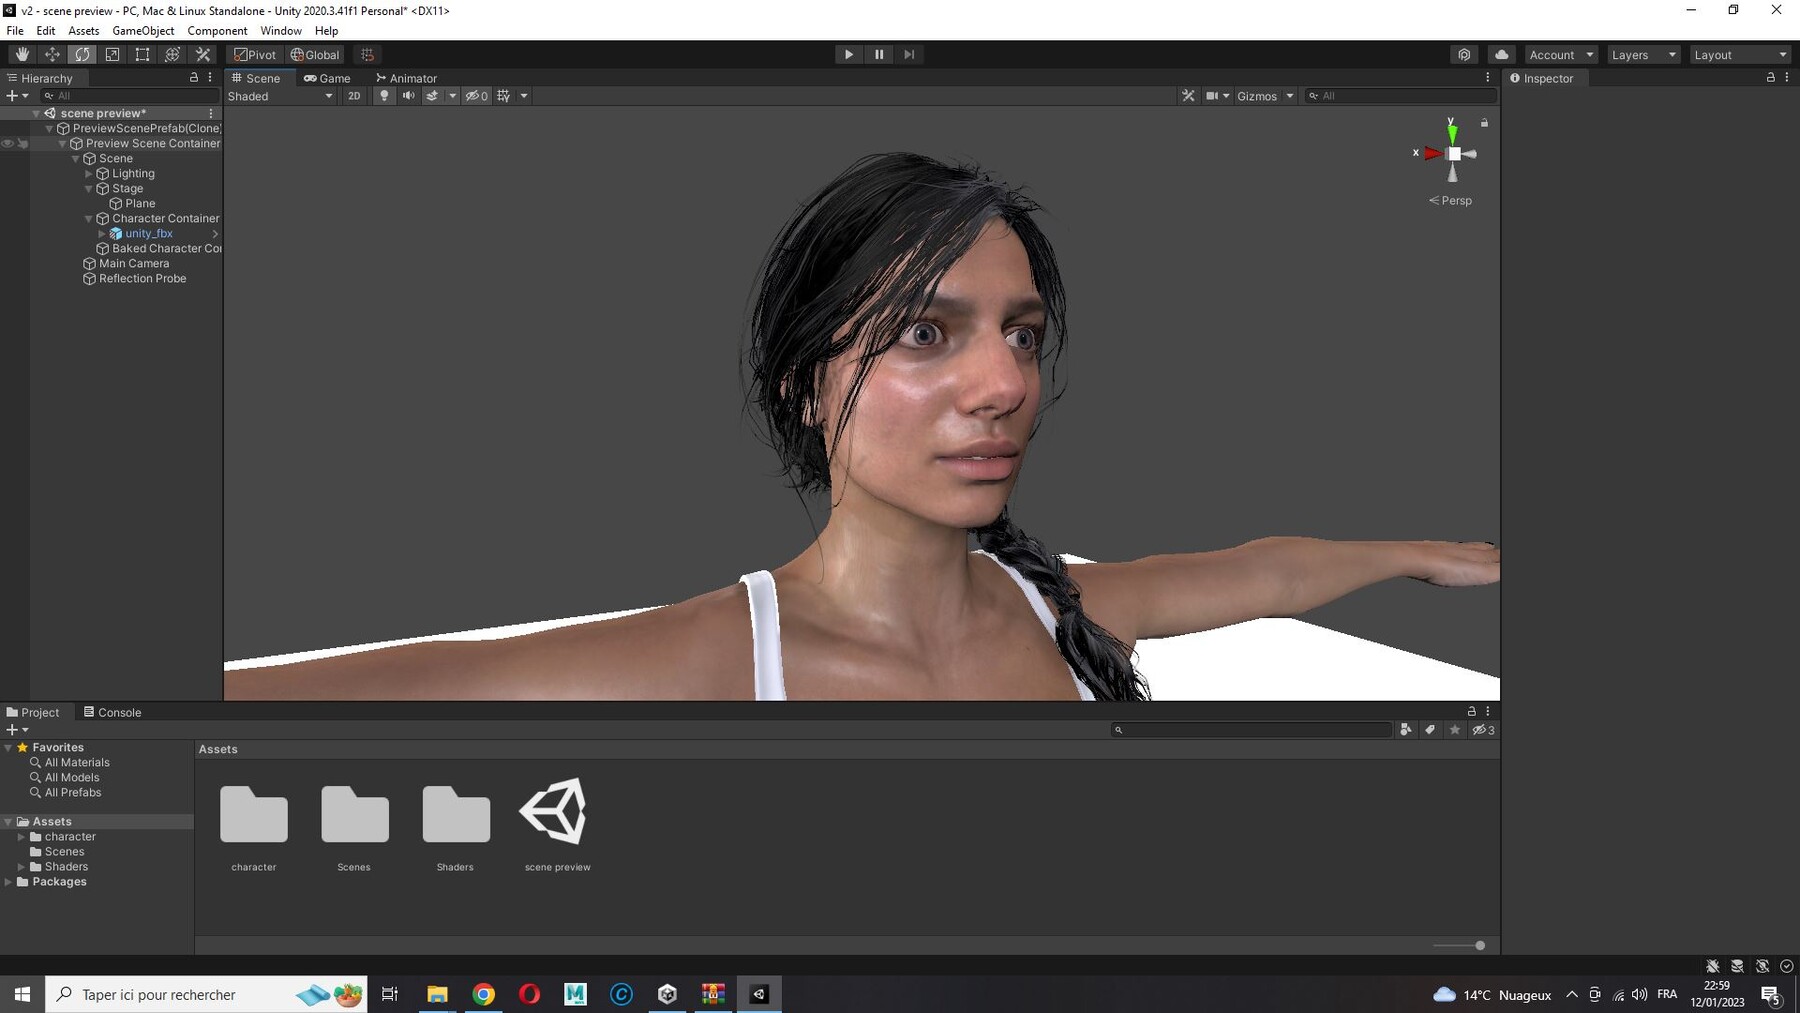This screenshot has height=1013, width=1800.
Task: Switch to the Game tab
Action: click(x=327, y=78)
